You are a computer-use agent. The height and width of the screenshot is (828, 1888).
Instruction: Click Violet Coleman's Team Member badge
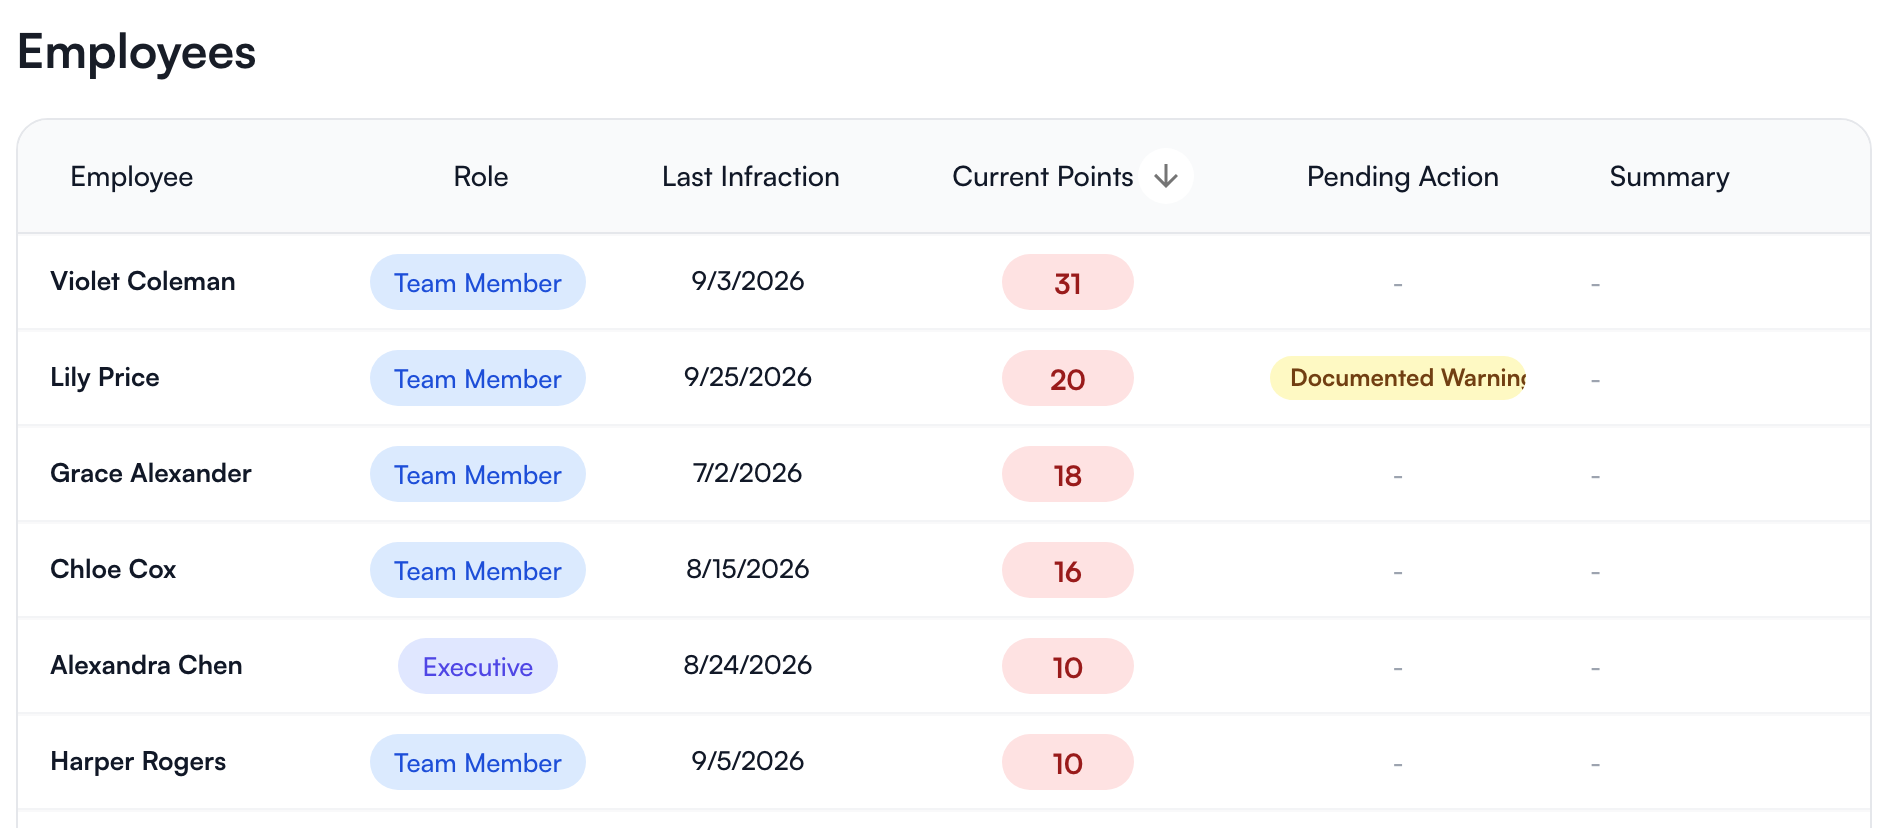pyautogui.click(x=478, y=282)
